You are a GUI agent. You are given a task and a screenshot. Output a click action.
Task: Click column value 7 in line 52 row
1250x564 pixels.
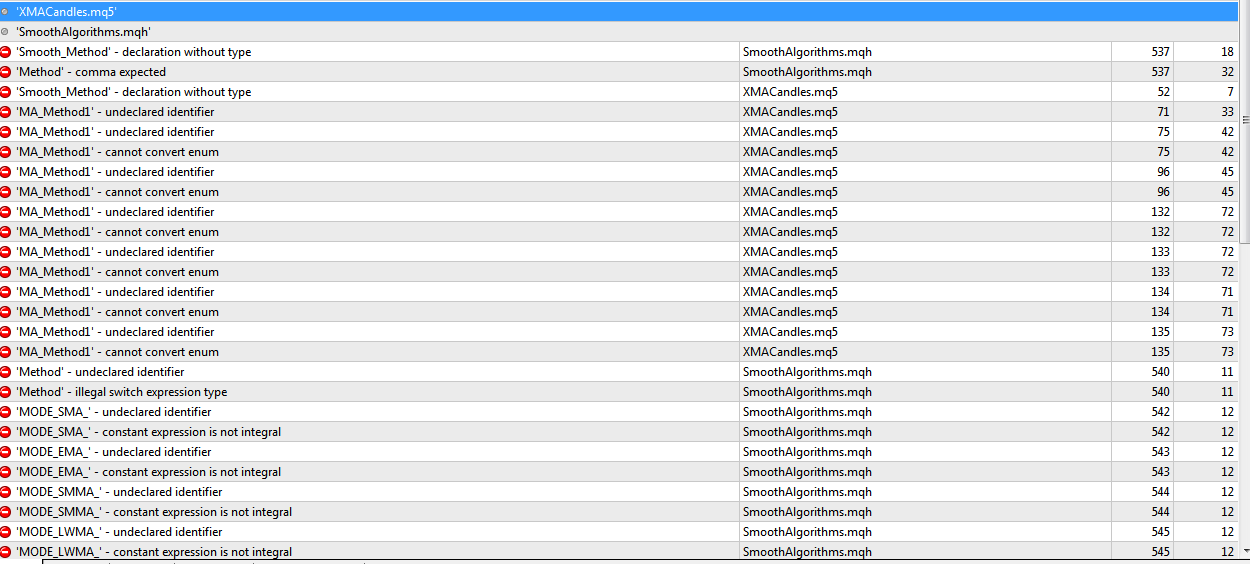(1230, 91)
